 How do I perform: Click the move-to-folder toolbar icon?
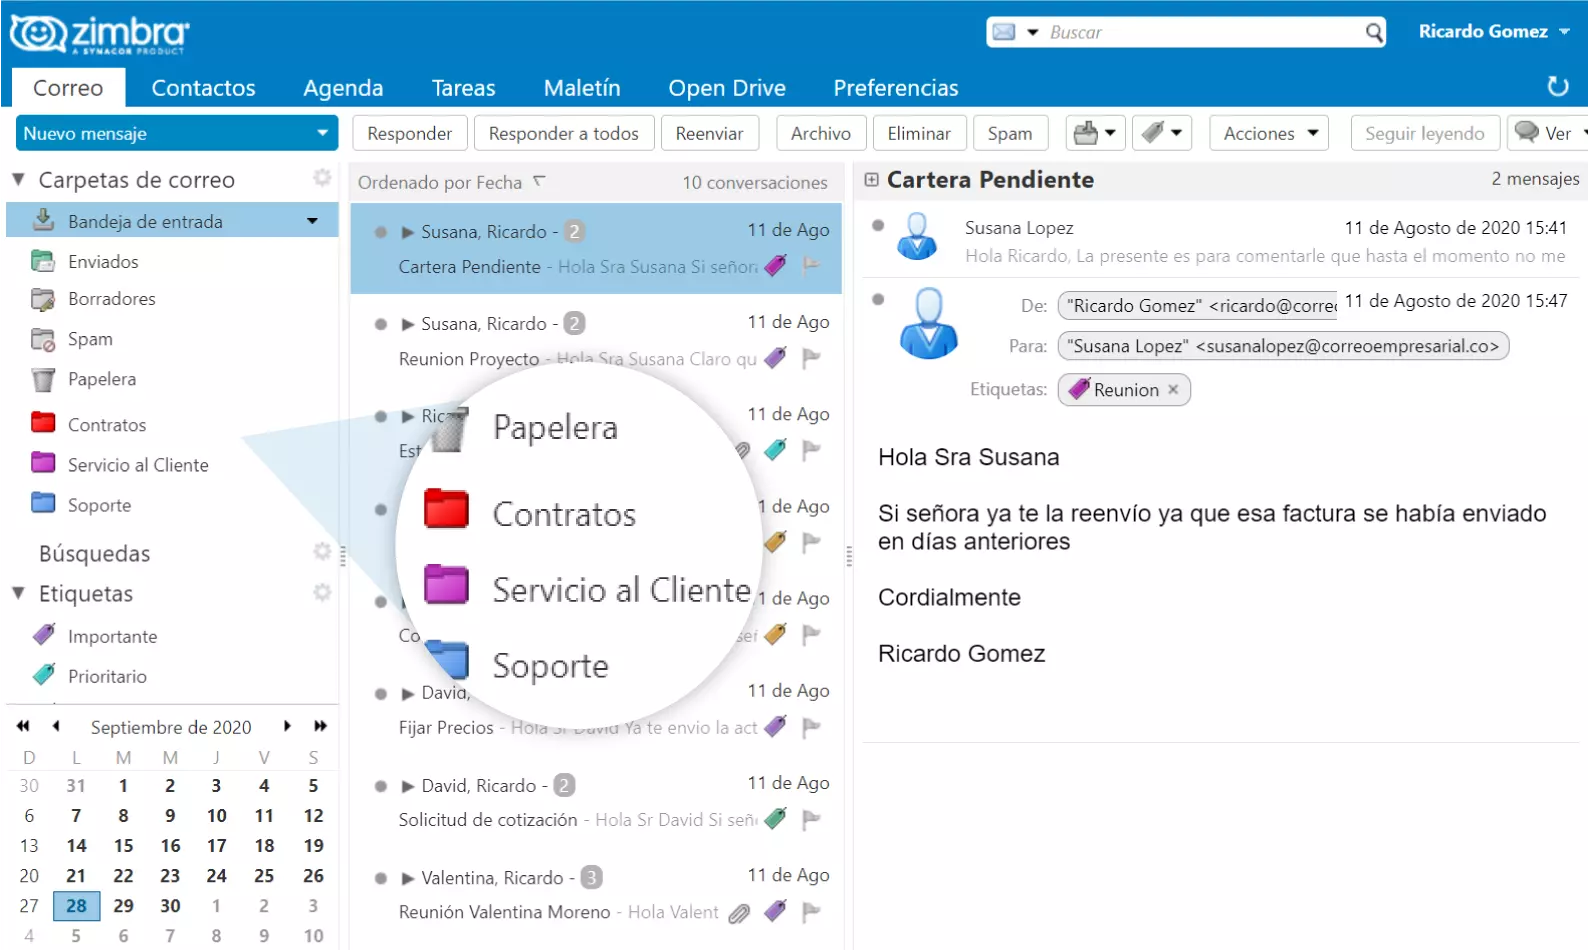tap(1095, 133)
